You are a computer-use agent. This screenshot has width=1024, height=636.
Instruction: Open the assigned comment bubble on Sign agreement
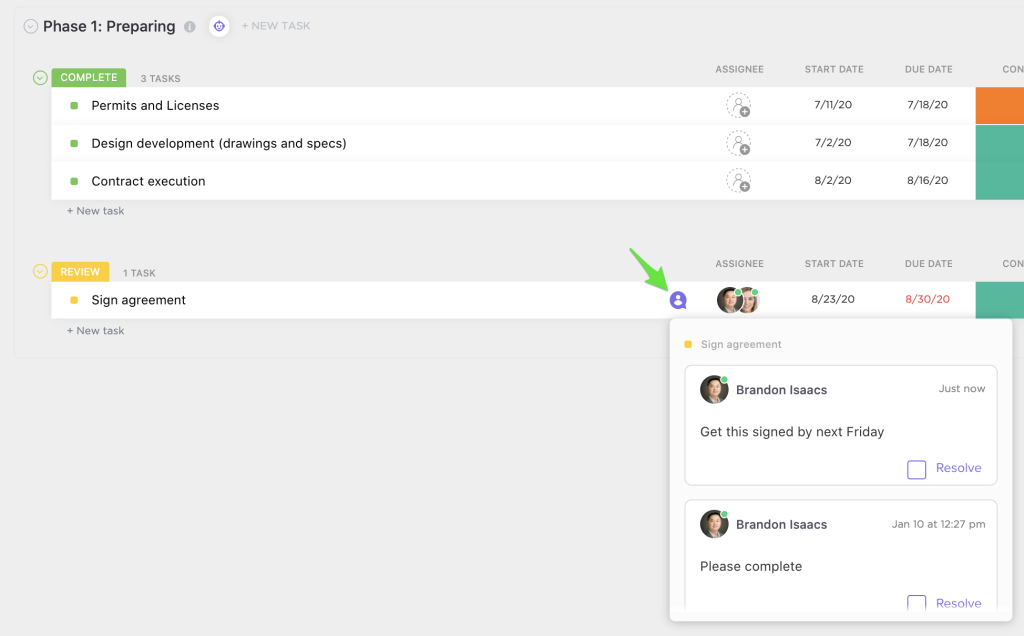pyautogui.click(x=678, y=299)
